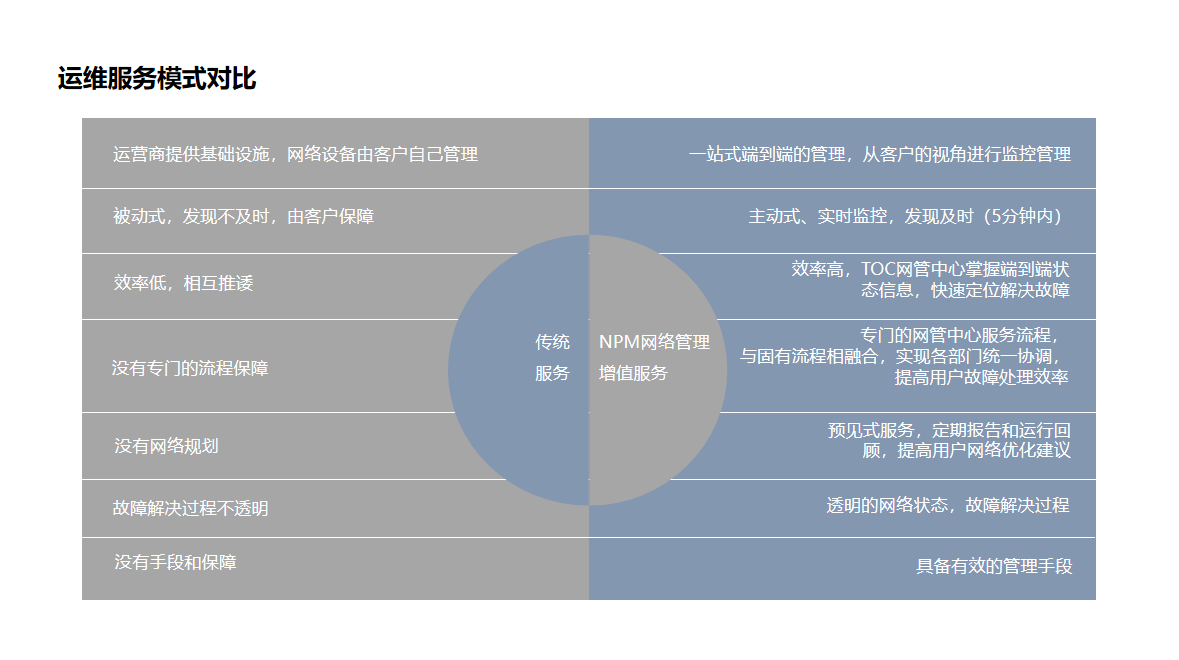The height and width of the screenshot is (660, 1179).
Task: Click the line 效率高，TOC网管中心掌握端到端状
Action: (x=930, y=269)
